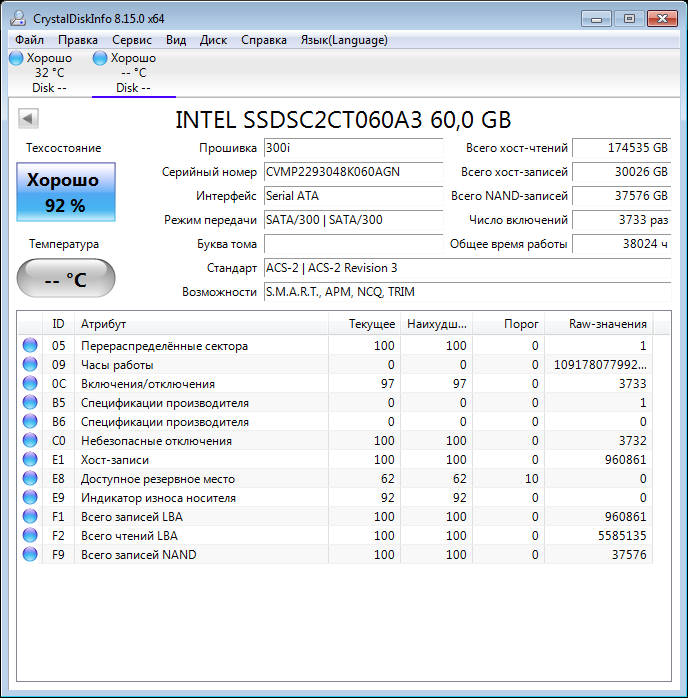Screen dimensions: 688x698
Task: Click the Порог column header
Action: [x=509, y=324]
